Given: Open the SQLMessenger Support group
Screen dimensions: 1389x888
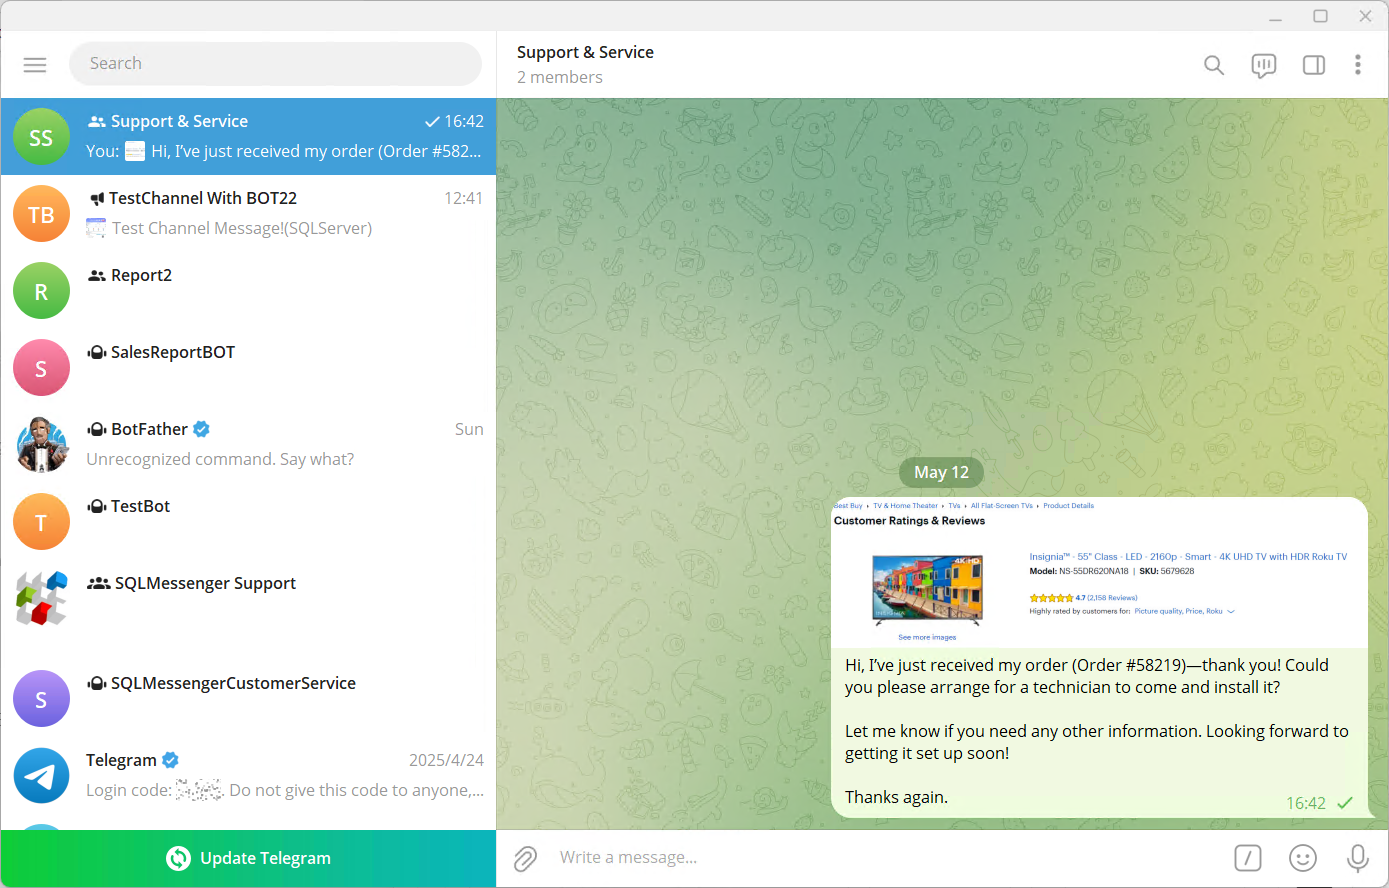Looking at the screenshot, I should (x=248, y=598).
